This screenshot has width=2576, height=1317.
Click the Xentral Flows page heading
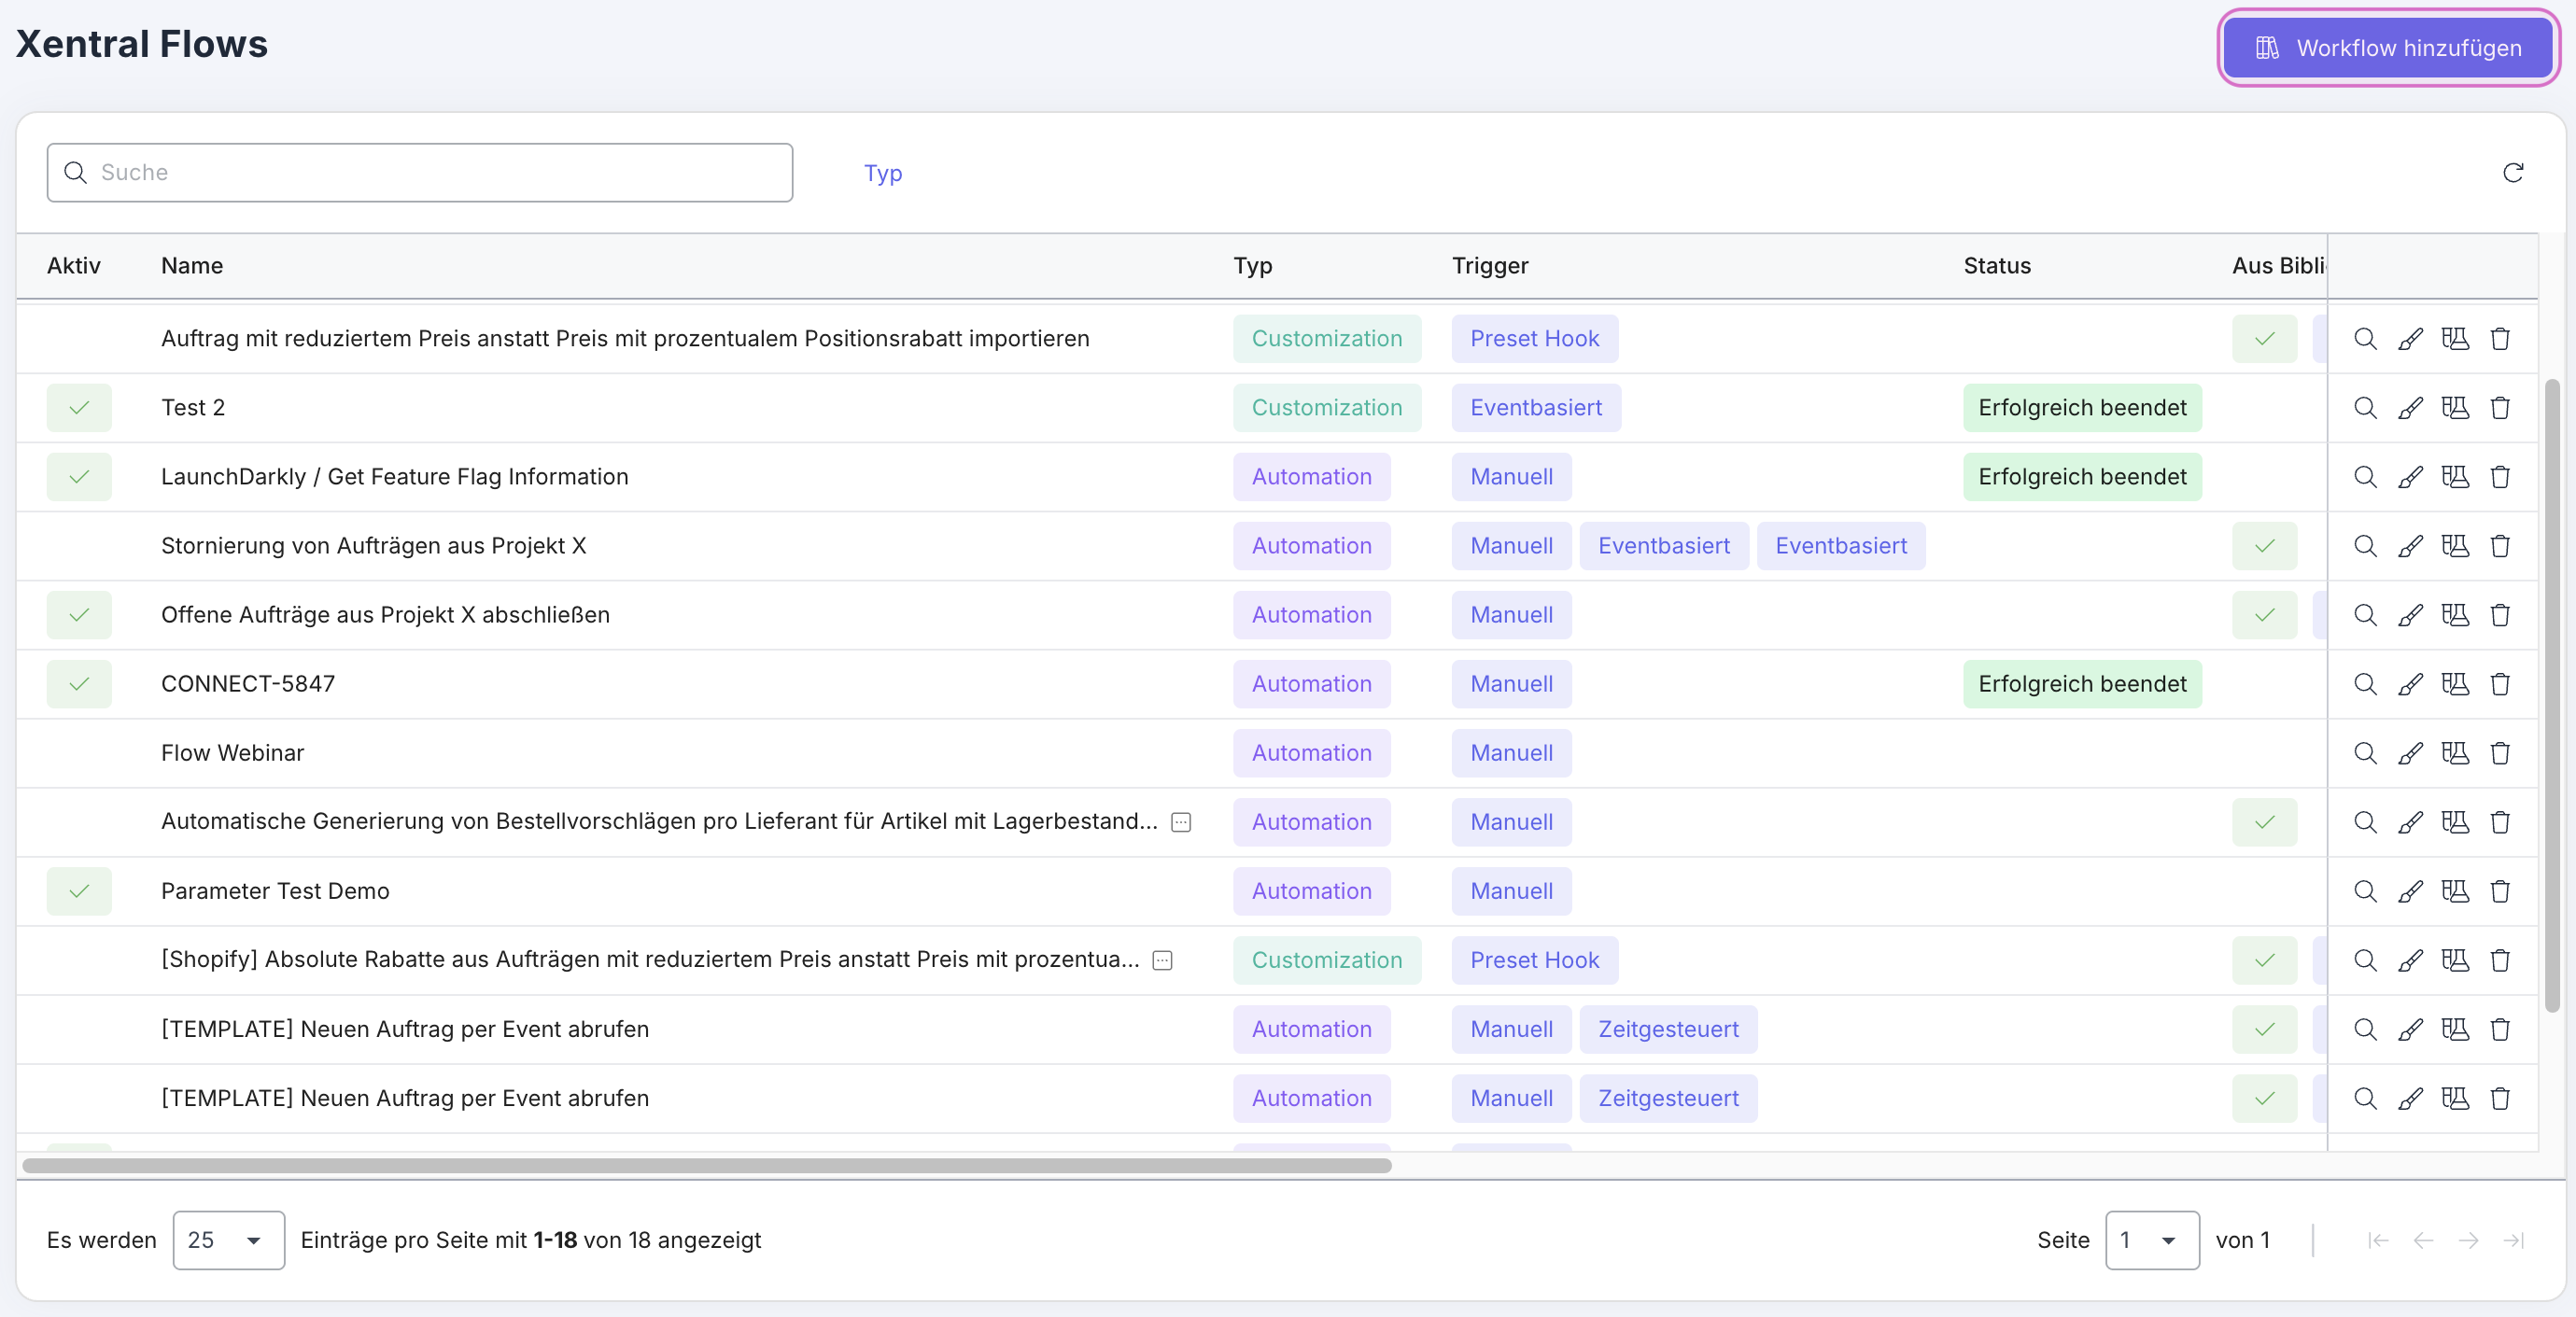(142, 44)
